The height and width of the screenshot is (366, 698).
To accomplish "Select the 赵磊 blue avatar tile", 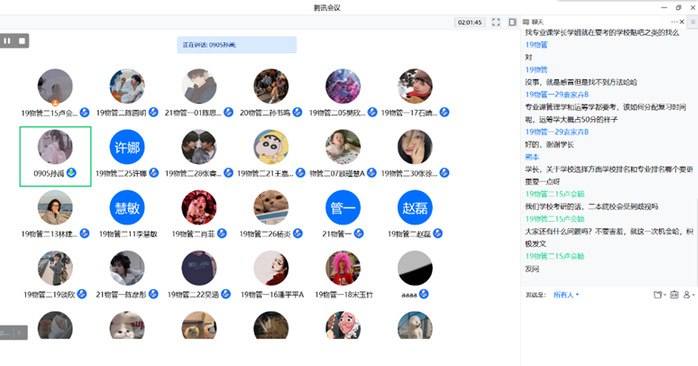I will coord(415,207).
